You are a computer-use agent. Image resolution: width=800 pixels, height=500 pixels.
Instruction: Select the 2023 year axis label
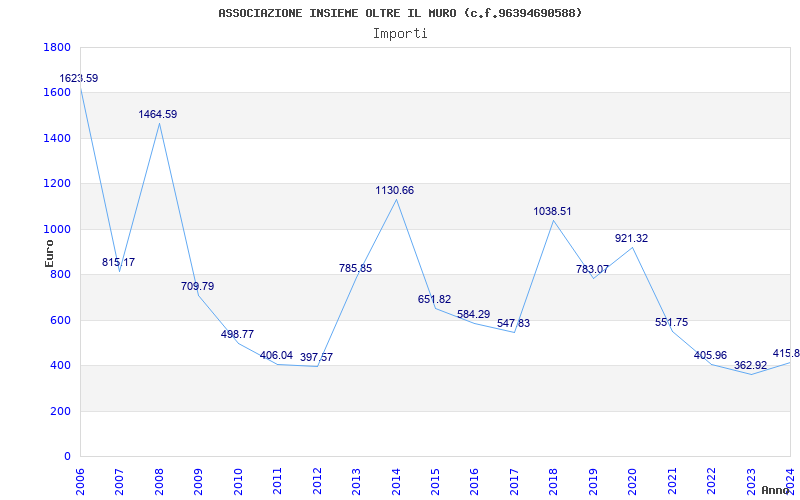[x=752, y=480]
